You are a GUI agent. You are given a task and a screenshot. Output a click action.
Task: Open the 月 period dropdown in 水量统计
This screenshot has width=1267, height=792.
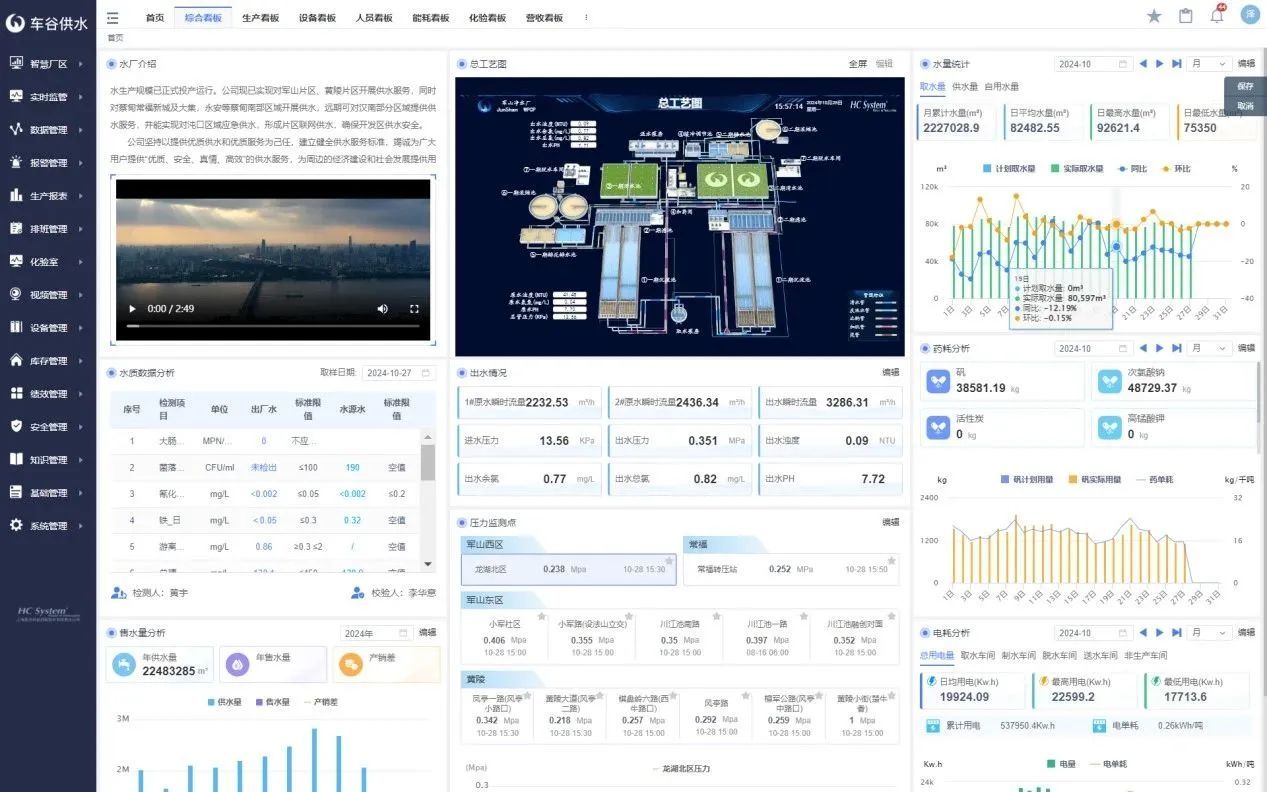point(1208,63)
